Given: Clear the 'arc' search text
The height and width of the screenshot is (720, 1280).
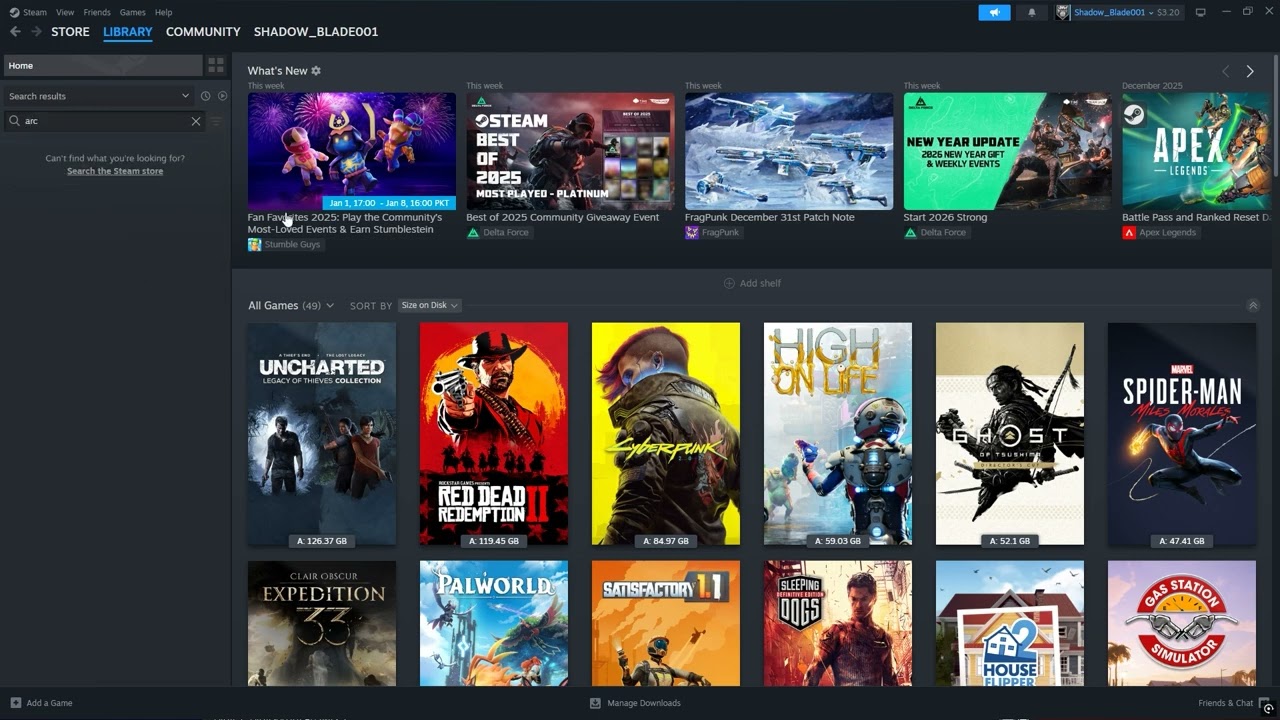Looking at the screenshot, I should [x=196, y=121].
